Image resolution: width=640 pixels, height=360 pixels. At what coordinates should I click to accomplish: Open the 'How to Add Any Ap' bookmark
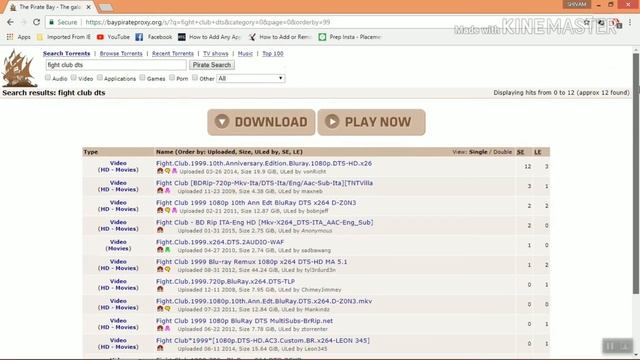209,37
